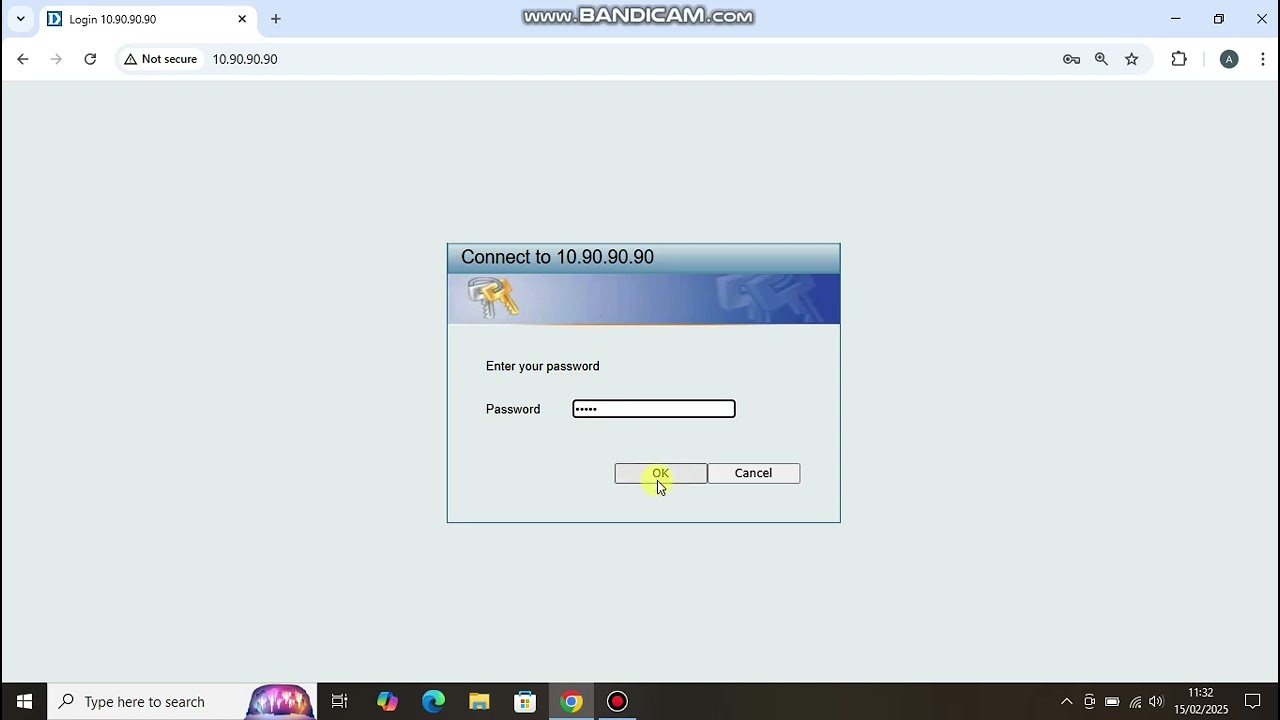
Task: Open the Extensions puzzle icon
Action: point(1179,59)
